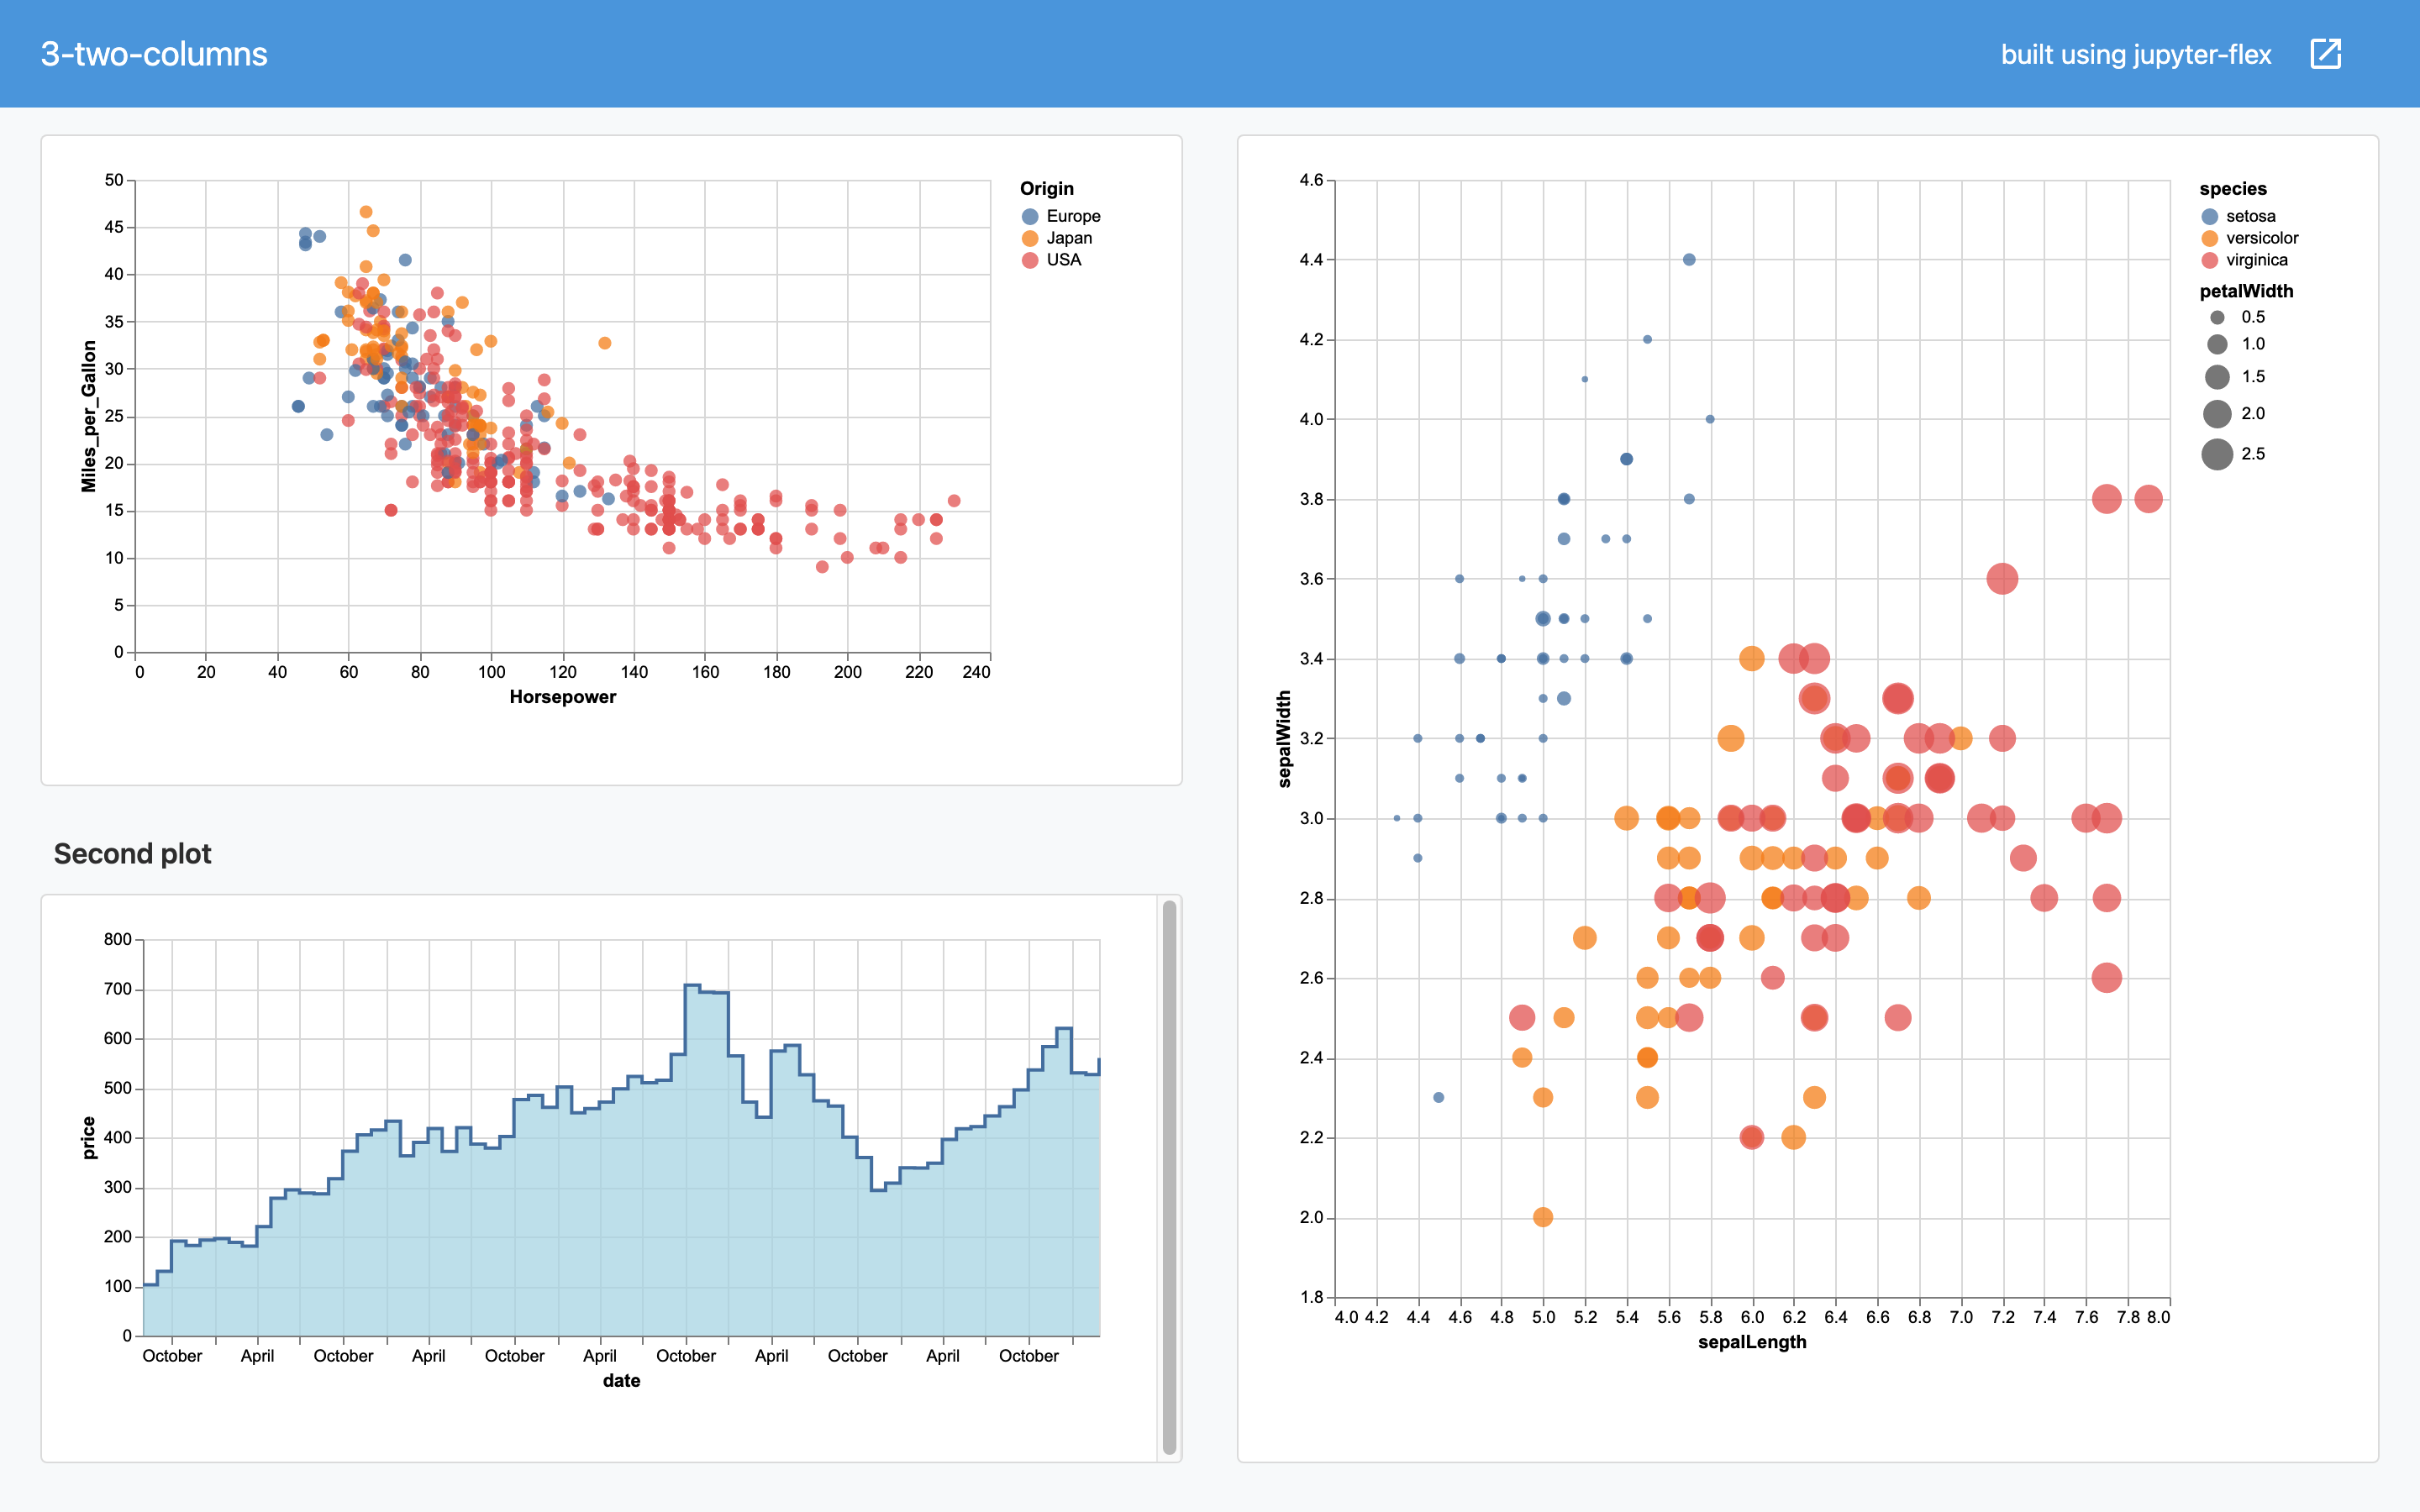The image size is (2420, 1512).
Task: Click the Second plot heading
Action: (132, 854)
